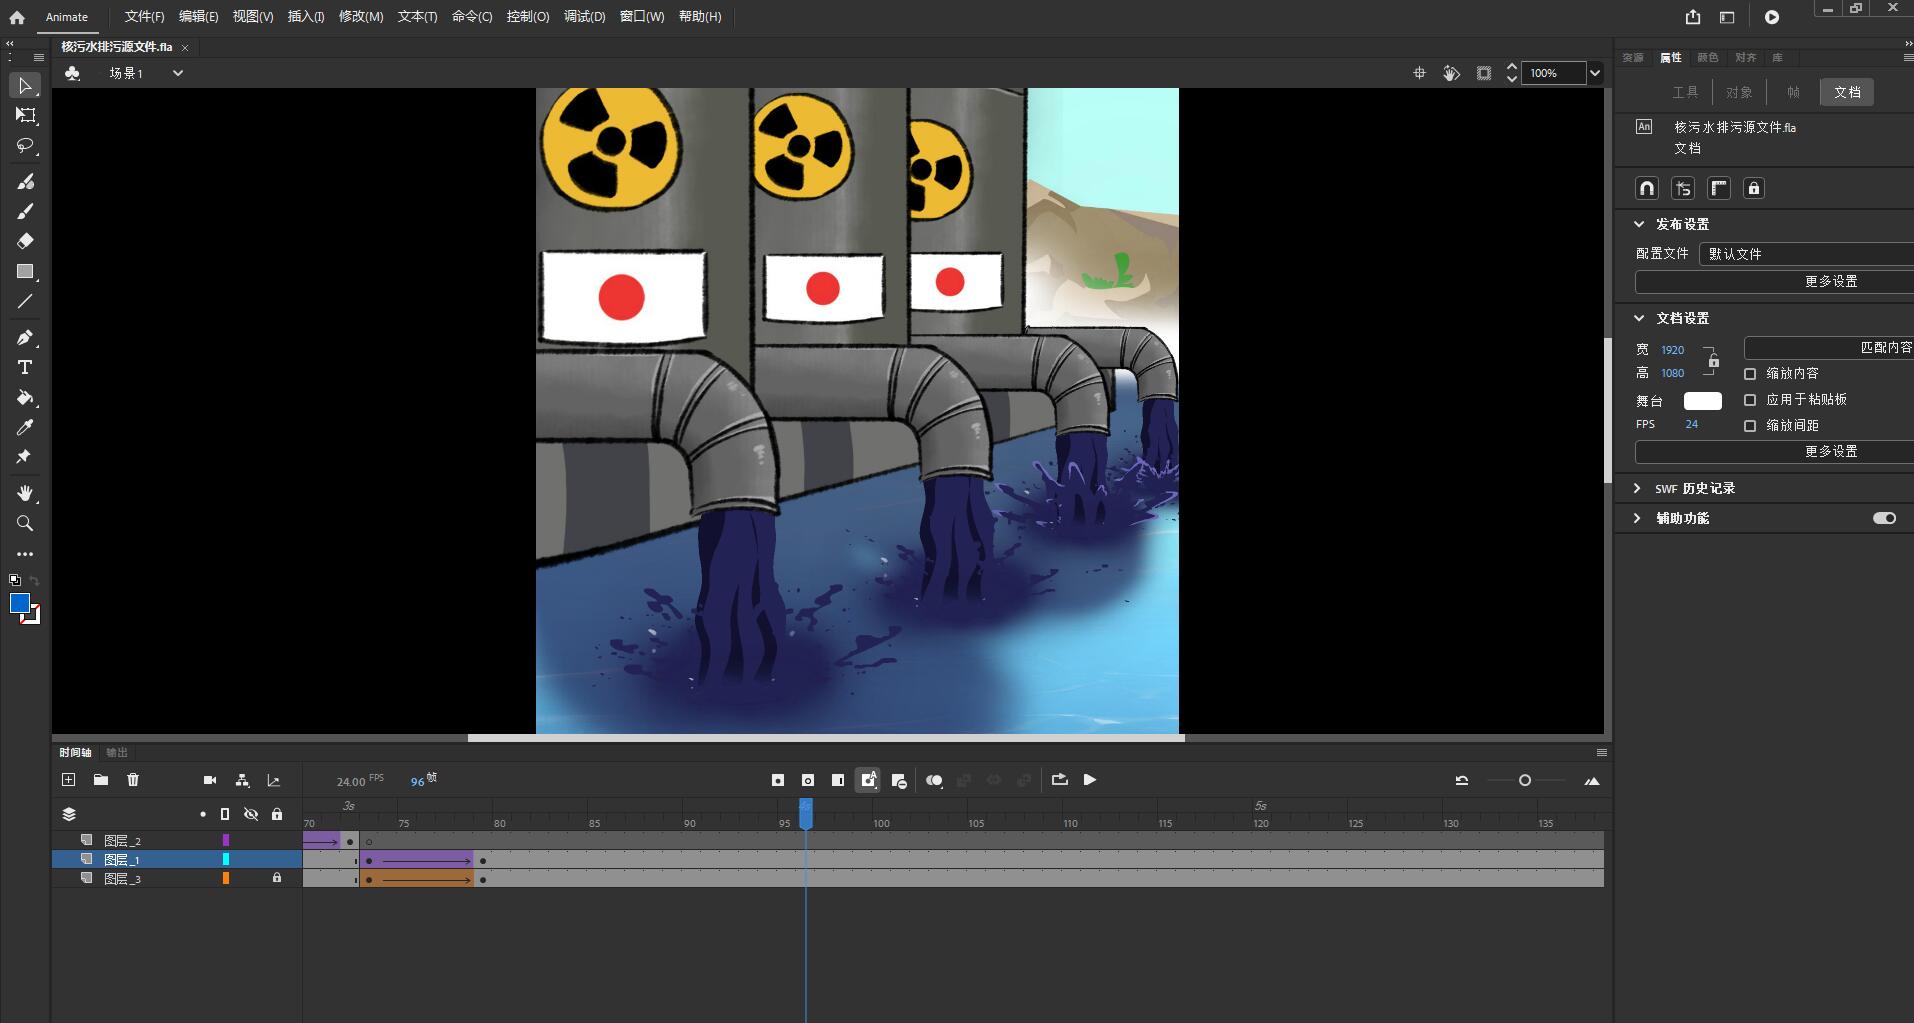
Task: Click the add camera icon
Action: coord(210,780)
